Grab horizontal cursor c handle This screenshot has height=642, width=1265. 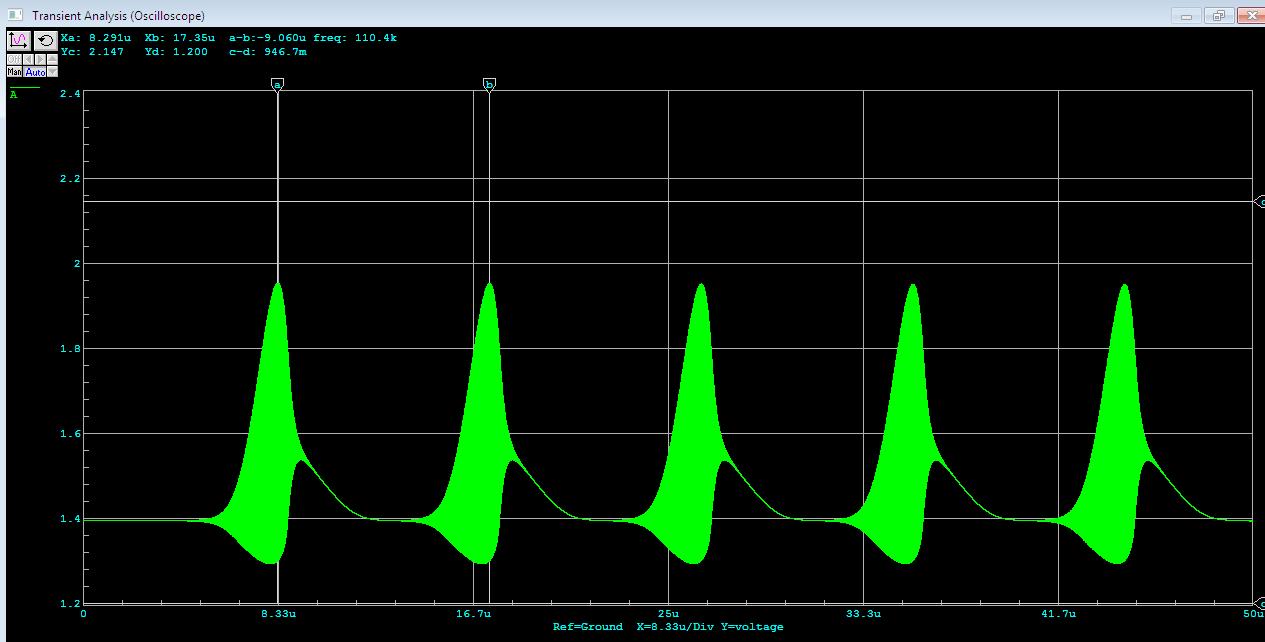tap(1259, 202)
